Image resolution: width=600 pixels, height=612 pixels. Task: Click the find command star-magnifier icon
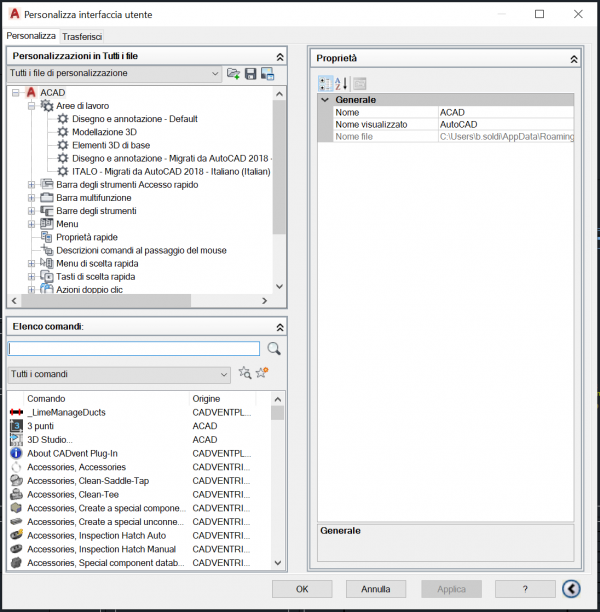coord(245,373)
